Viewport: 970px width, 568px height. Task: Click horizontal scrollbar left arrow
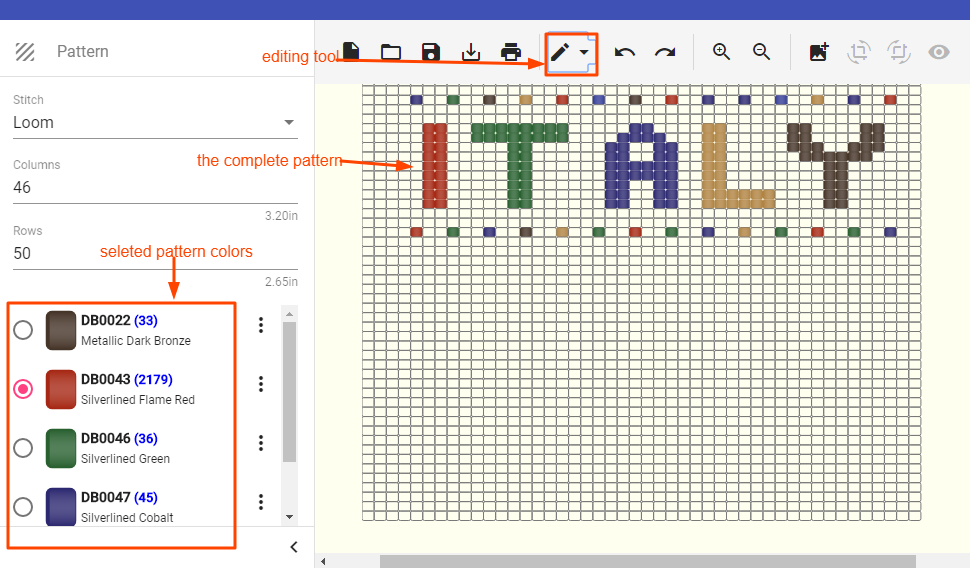tap(323, 561)
